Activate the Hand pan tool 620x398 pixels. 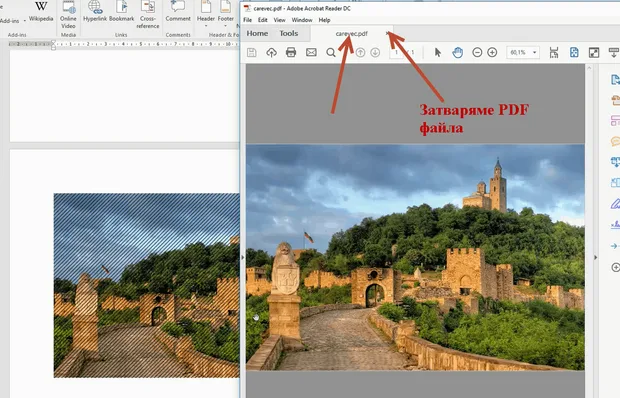457,52
